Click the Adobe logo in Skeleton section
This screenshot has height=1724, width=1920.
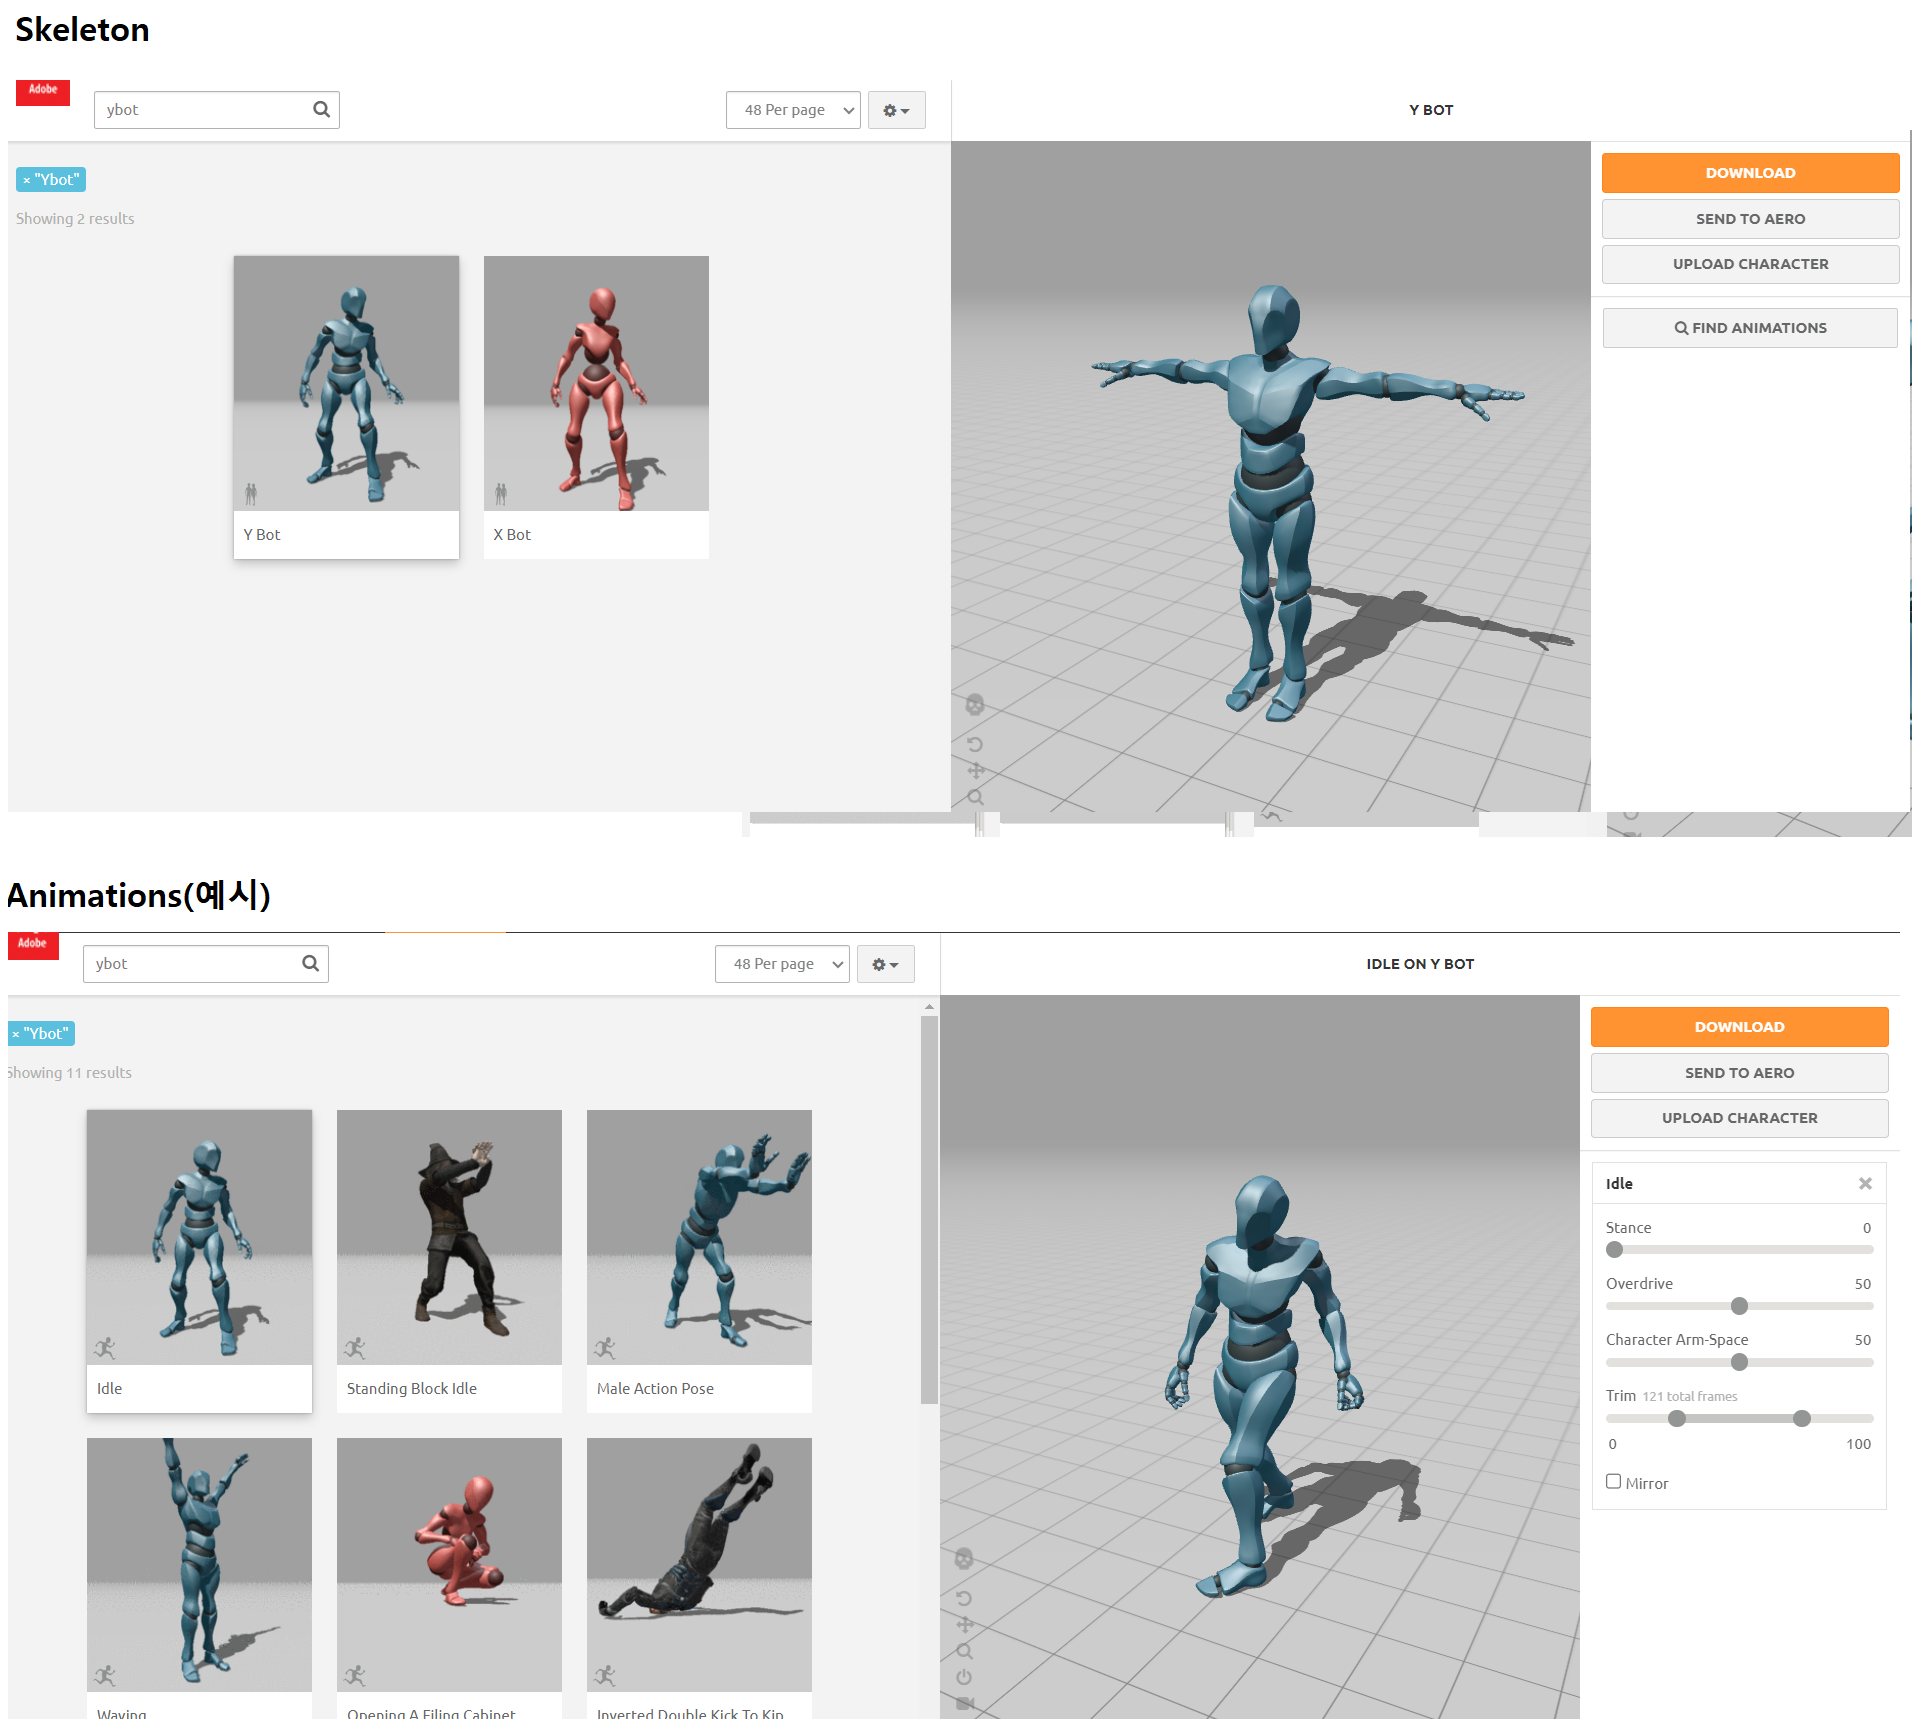coord(43,92)
